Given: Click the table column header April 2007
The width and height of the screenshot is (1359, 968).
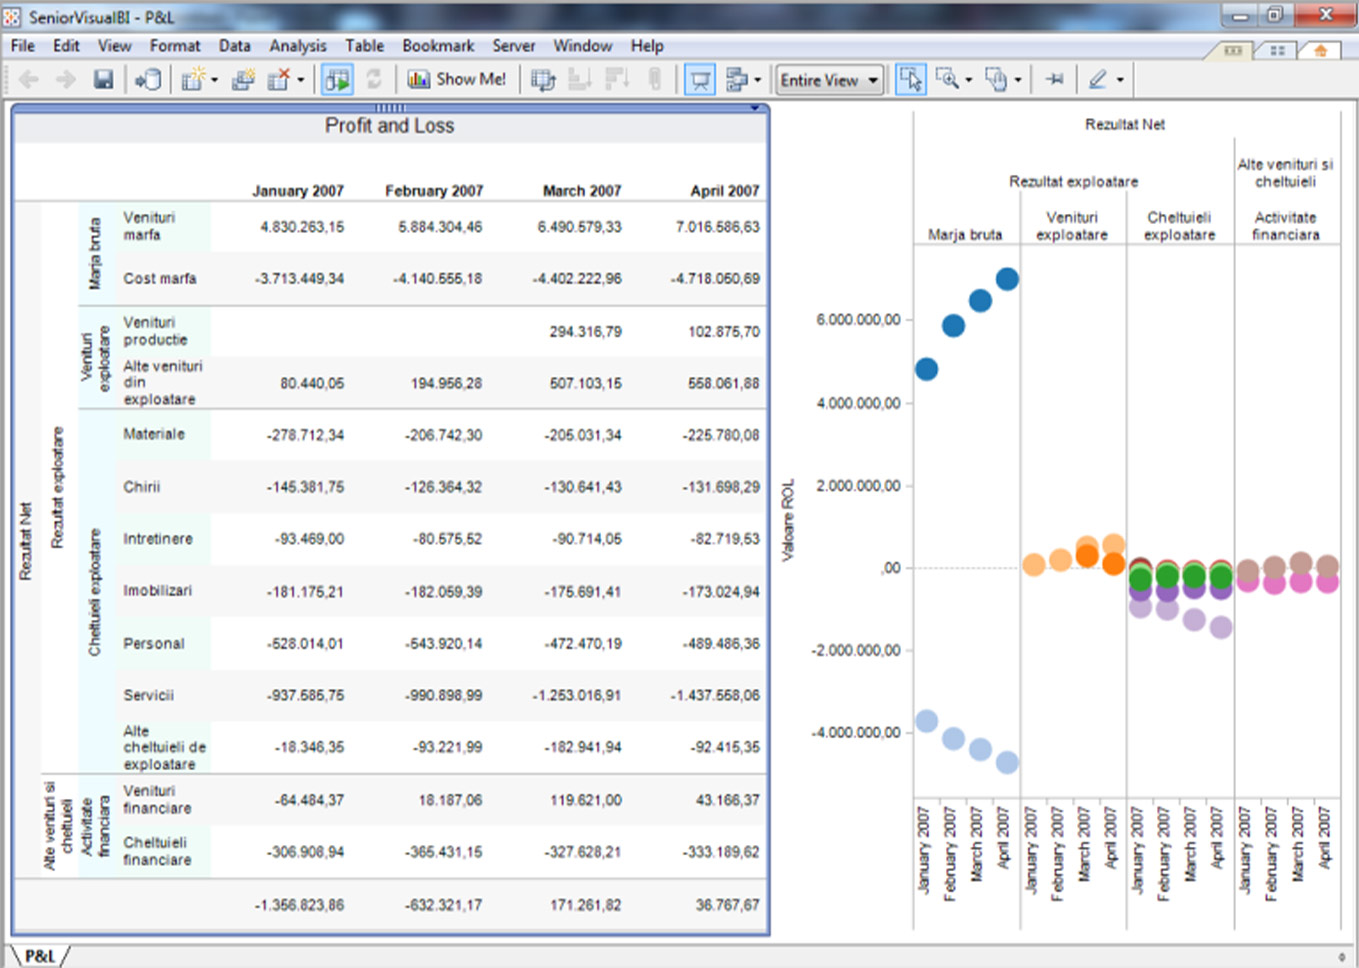Looking at the screenshot, I should pos(725,191).
